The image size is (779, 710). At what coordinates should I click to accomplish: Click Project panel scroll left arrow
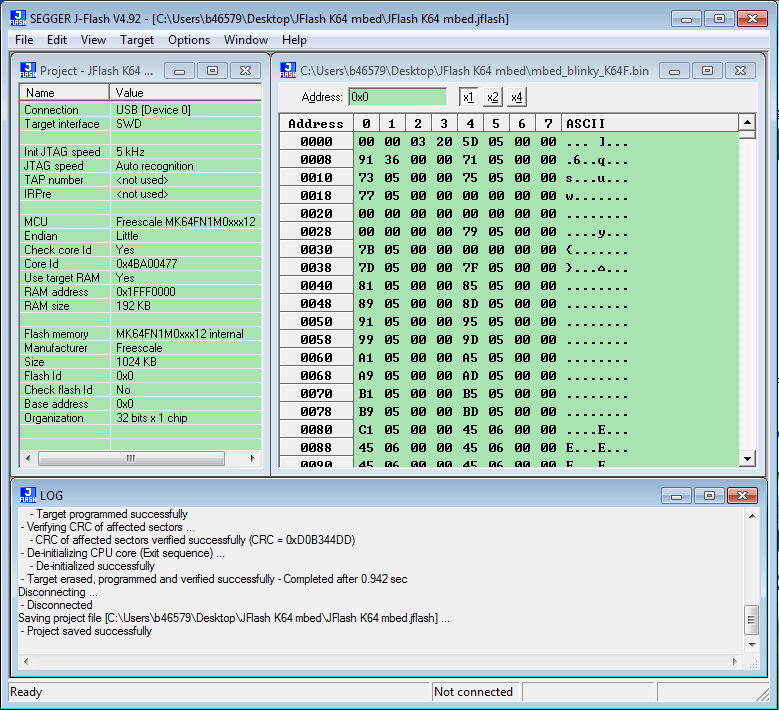tap(28, 458)
